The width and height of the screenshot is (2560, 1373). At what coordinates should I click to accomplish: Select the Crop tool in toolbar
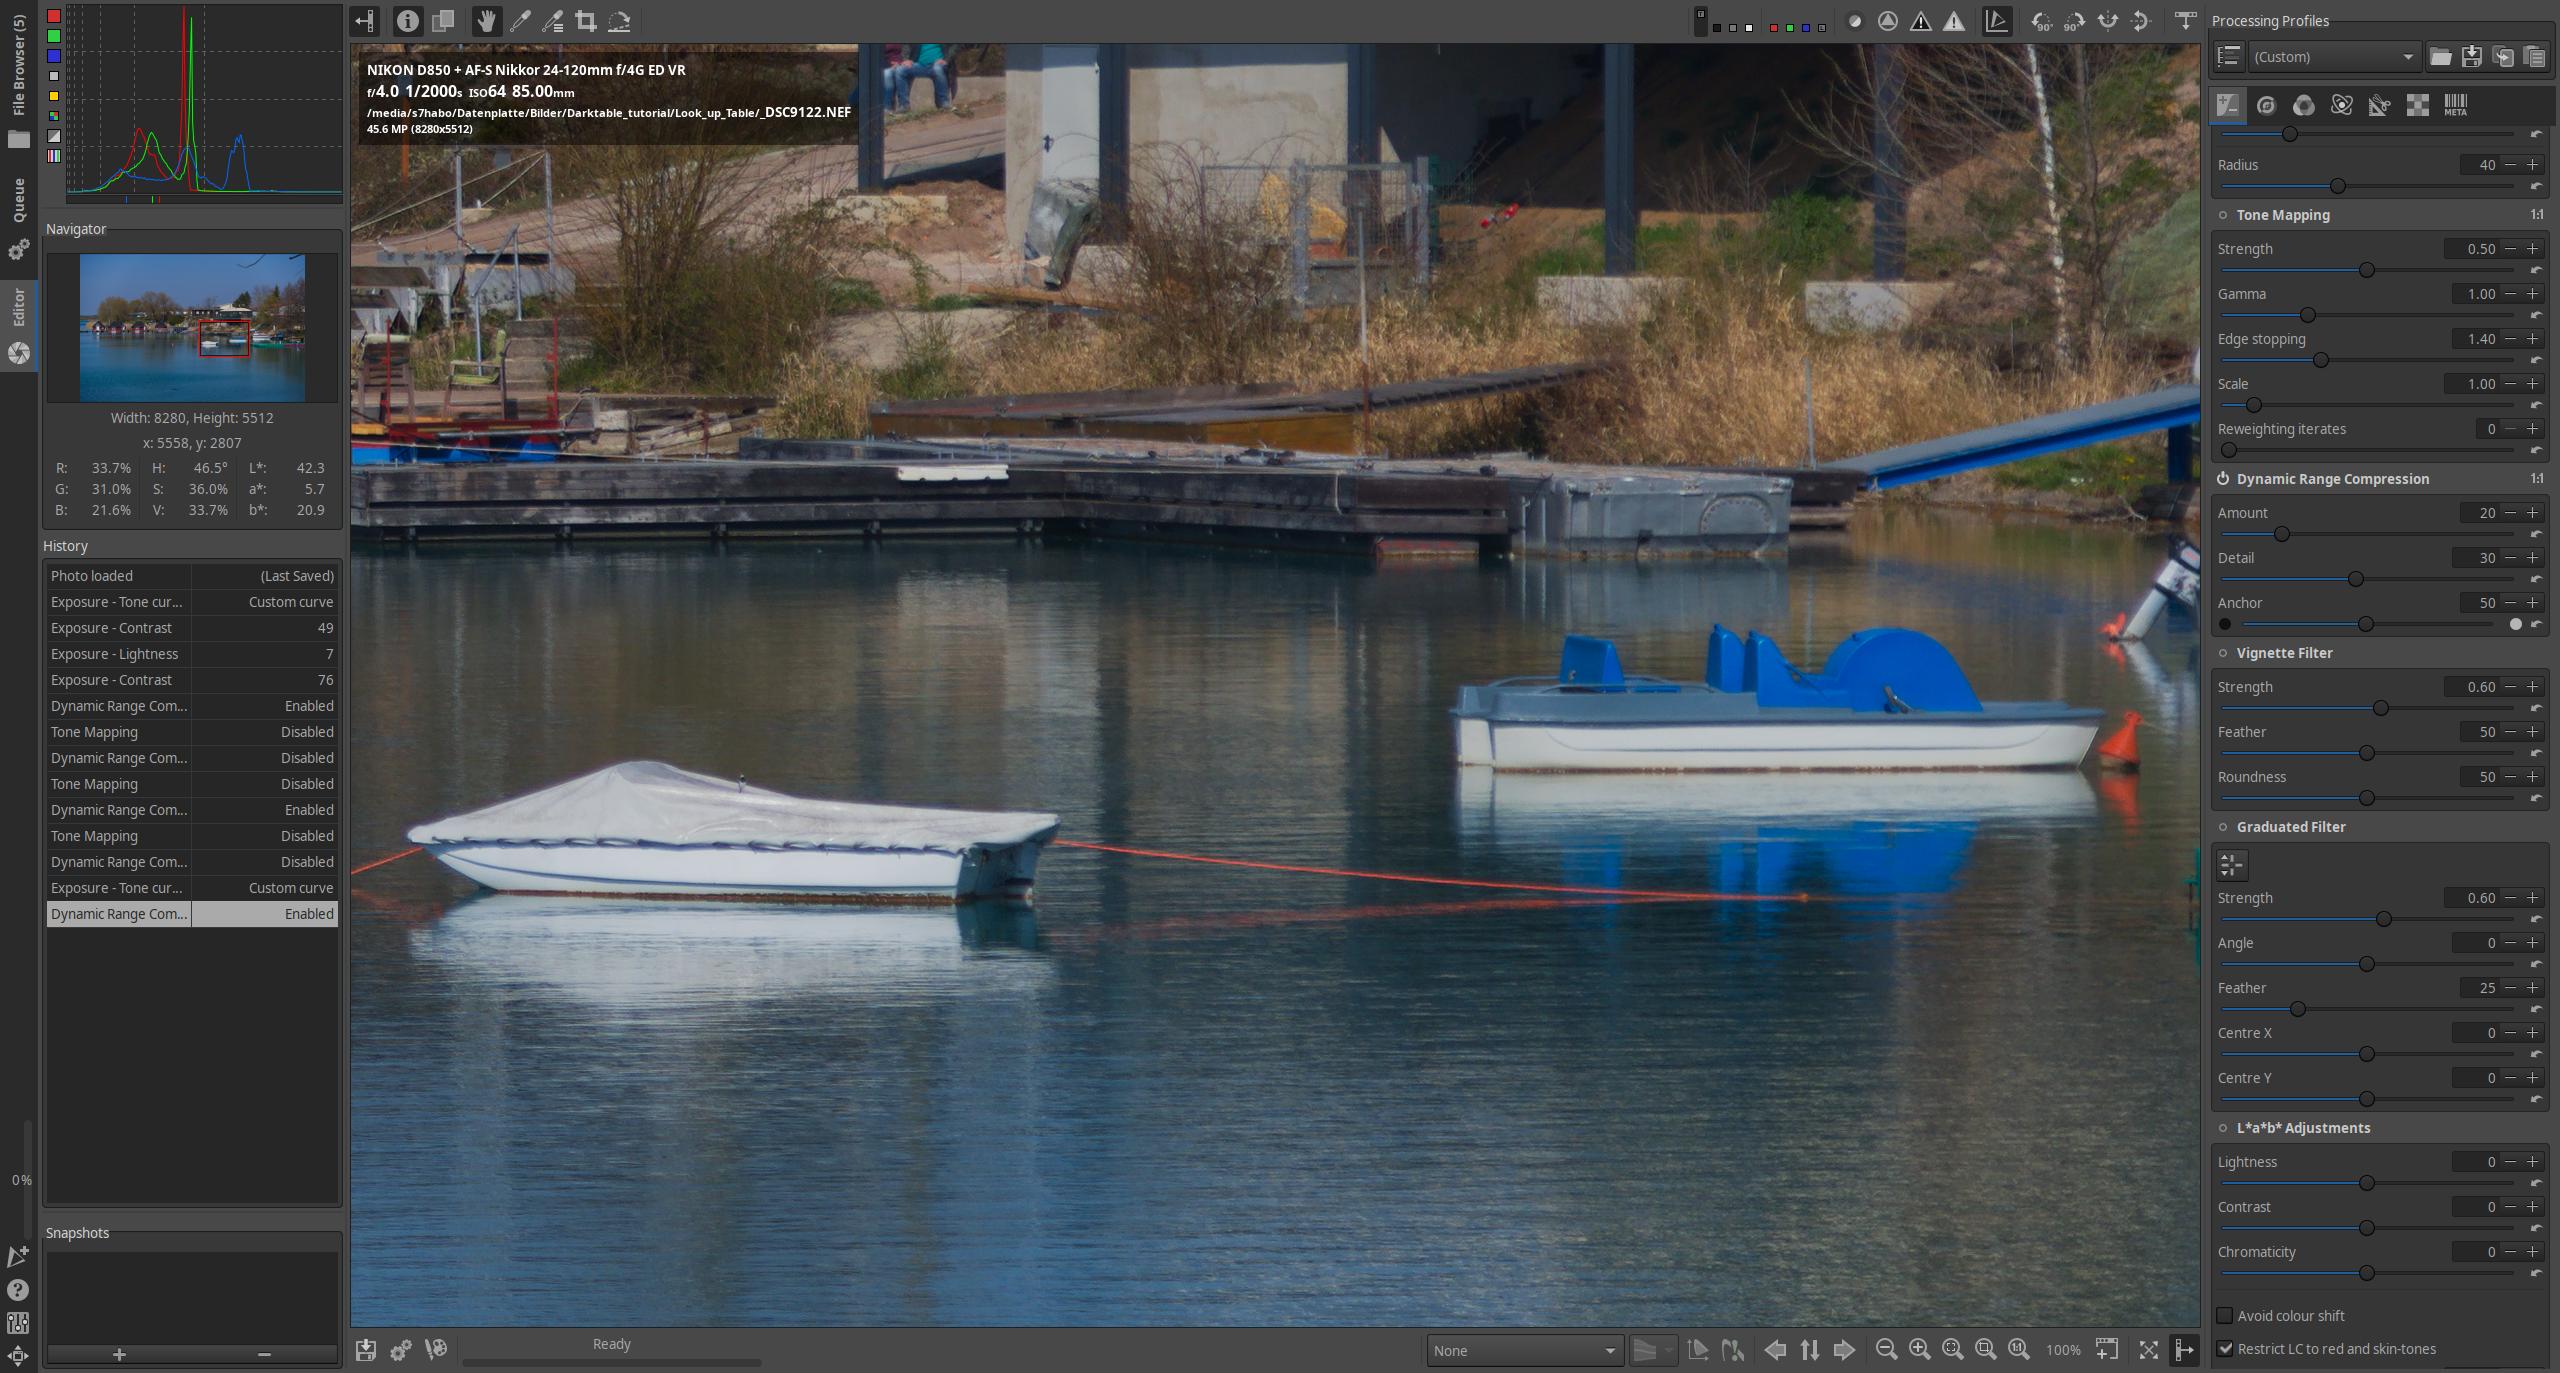[586, 21]
